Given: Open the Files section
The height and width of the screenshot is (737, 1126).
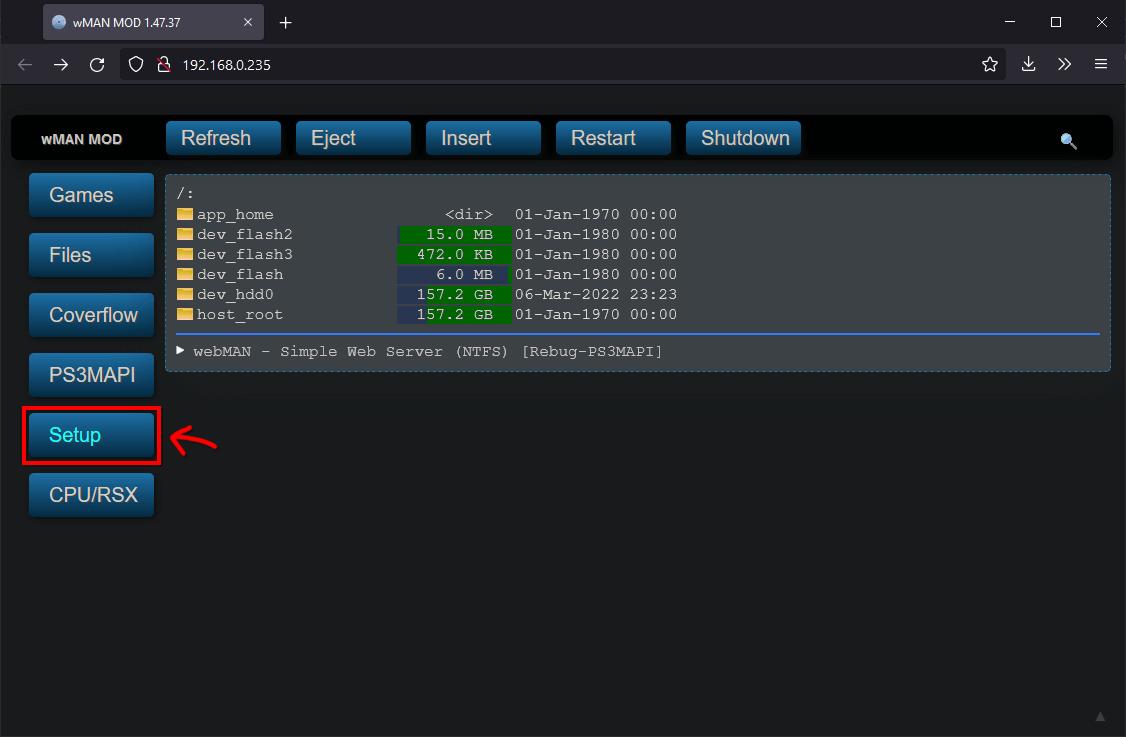Looking at the screenshot, I should coord(91,255).
